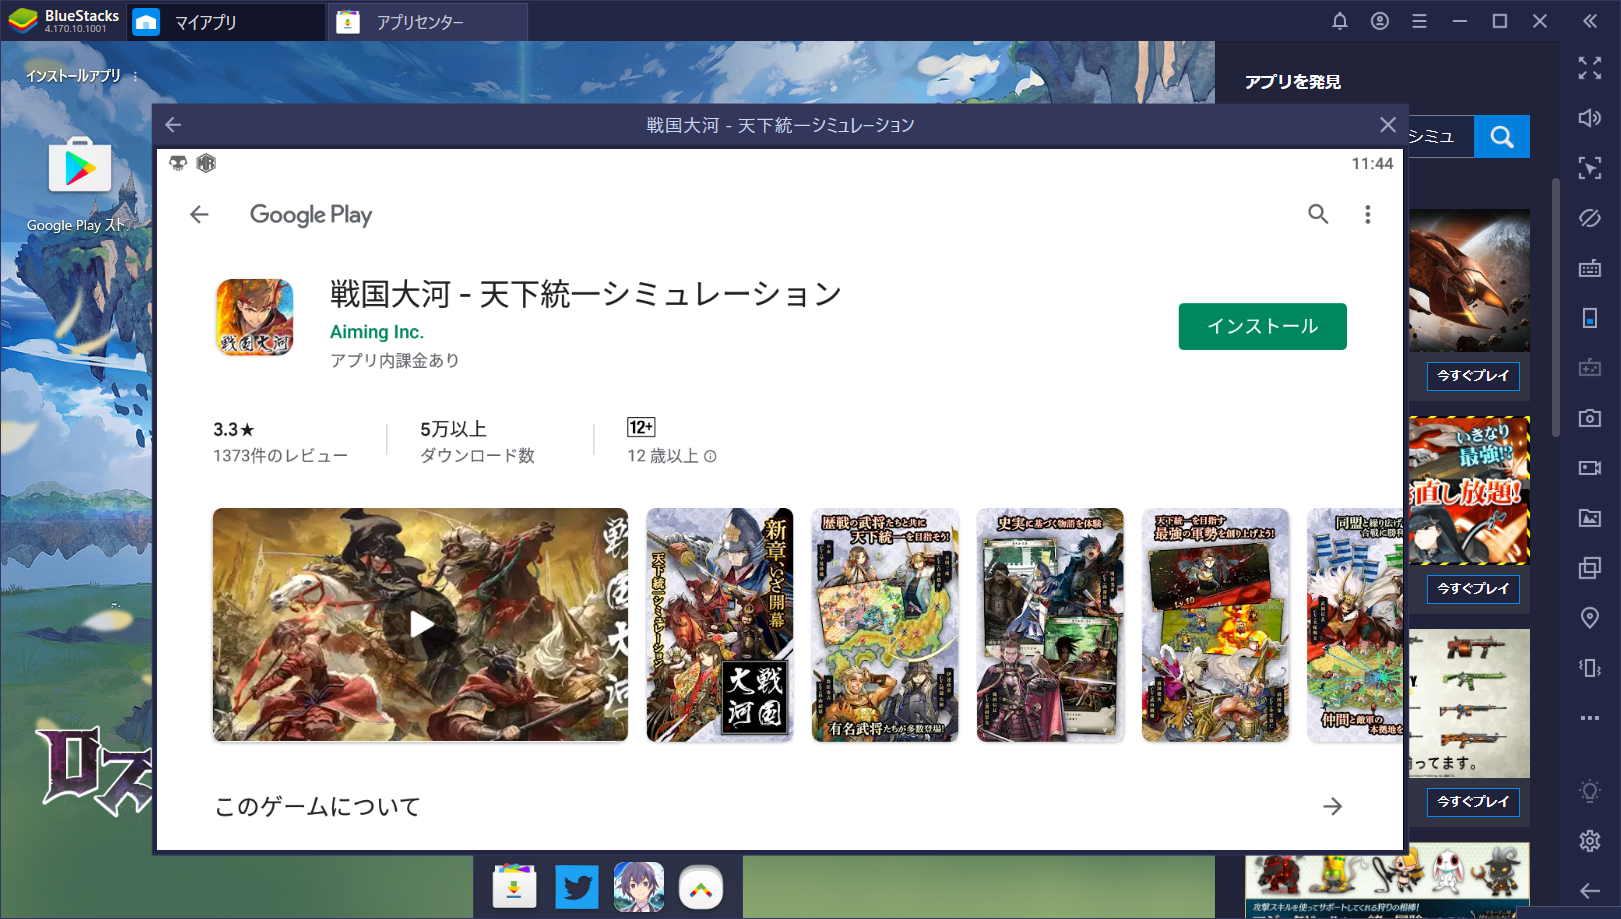Click the volume icon in sidebar
Screen dimensions: 1621x919
tap(1590, 118)
